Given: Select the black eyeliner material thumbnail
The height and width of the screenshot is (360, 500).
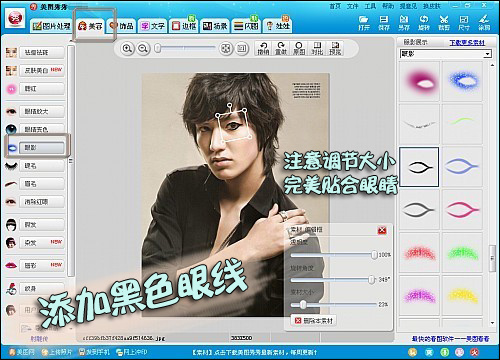Looking at the screenshot, I should click(x=419, y=167).
